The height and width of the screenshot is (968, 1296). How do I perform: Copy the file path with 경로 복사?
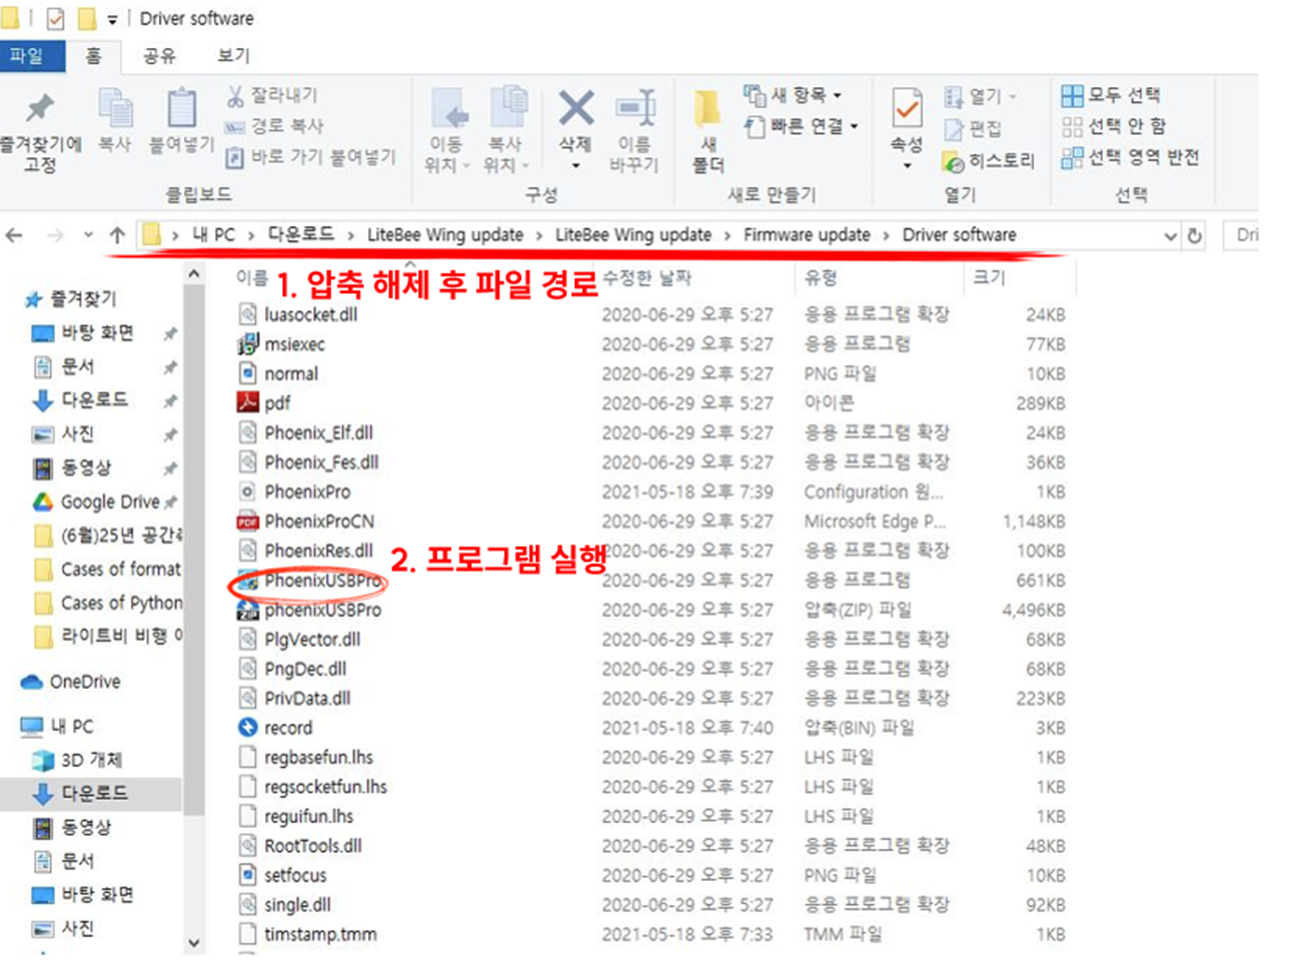click(x=275, y=126)
